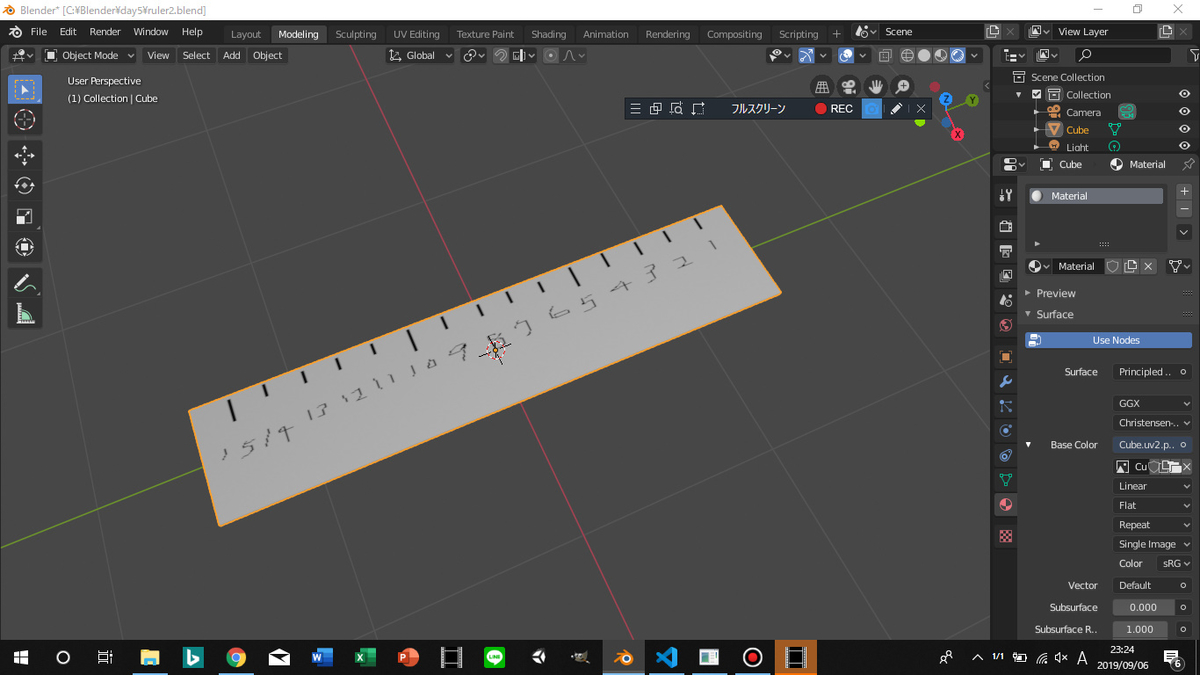This screenshot has height=675, width=1200.
Task: Open the Repeat extension dropdown
Action: point(1153,525)
